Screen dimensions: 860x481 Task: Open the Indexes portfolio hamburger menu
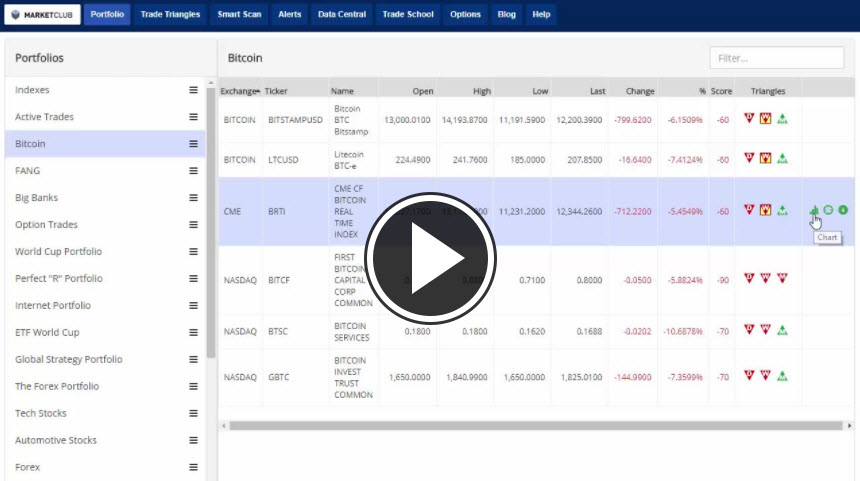click(x=194, y=90)
